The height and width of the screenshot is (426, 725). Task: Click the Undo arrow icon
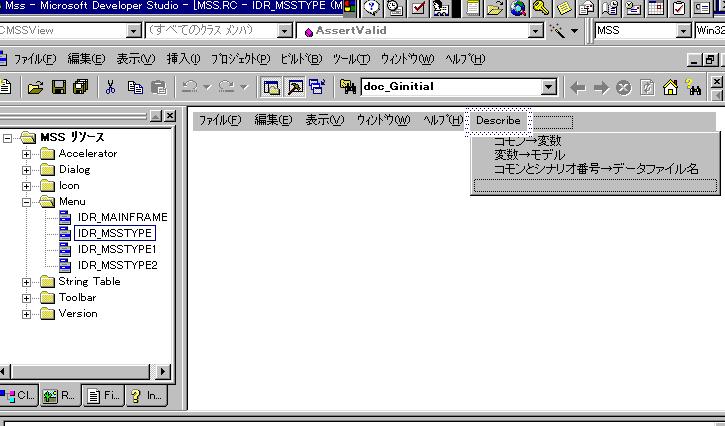coord(190,87)
